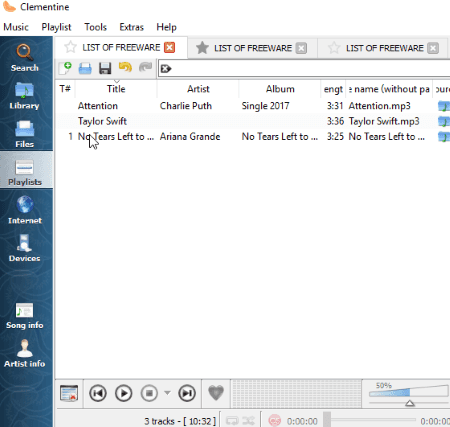Viewport: 450px width, 427px height.
Task: Sort by the Artist column header
Action: (198, 89)
